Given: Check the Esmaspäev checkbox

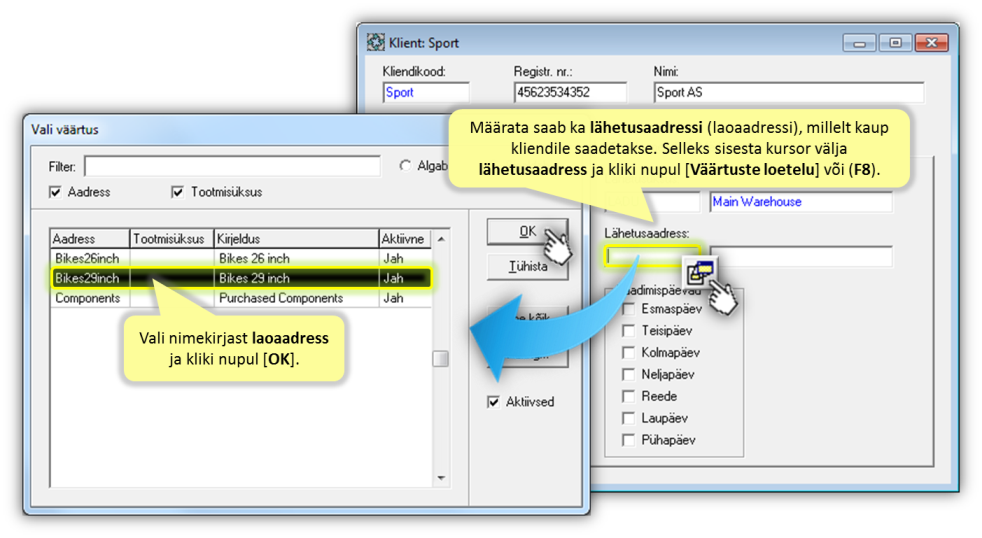Looking at the screenshot, I should click(x=628, y=309).
